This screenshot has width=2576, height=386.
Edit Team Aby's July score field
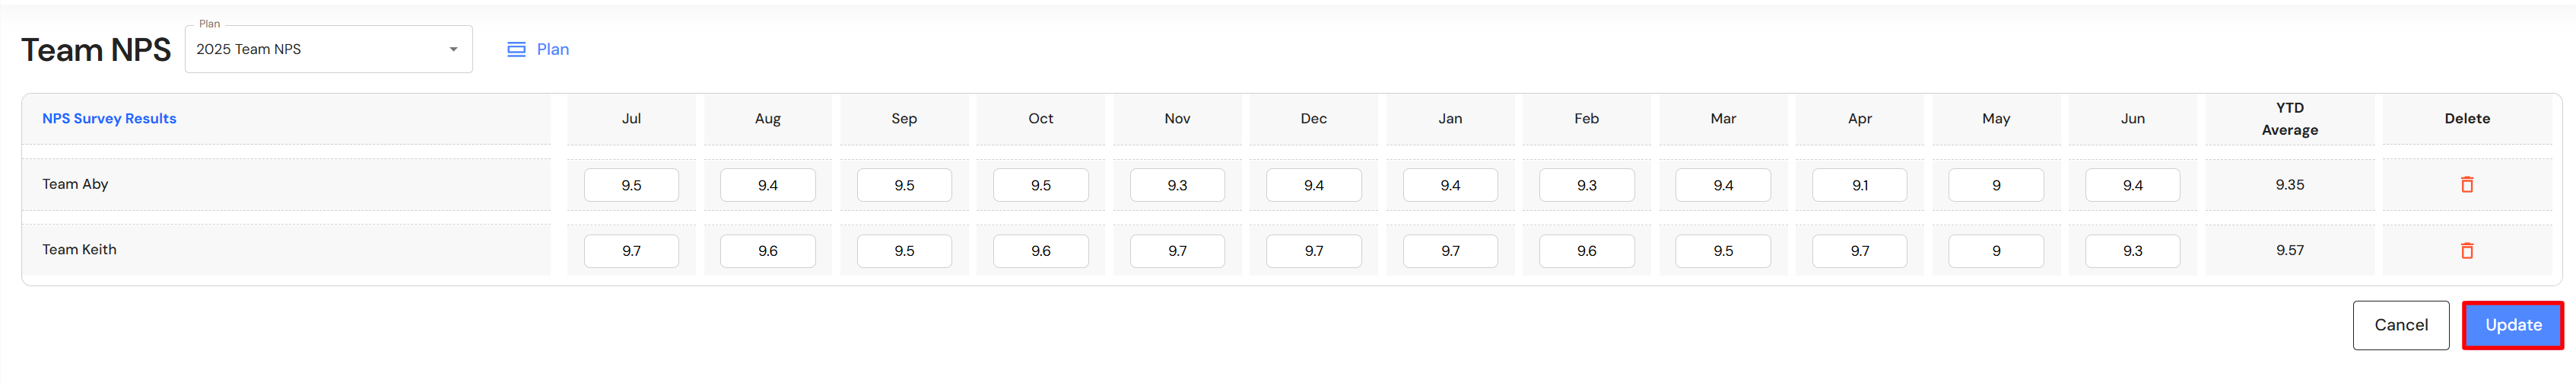[631, 186]
